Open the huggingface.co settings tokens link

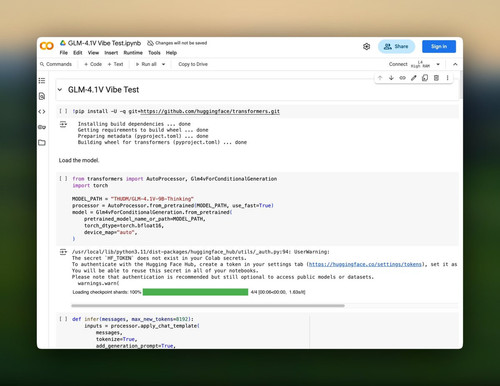click(365, 264)
